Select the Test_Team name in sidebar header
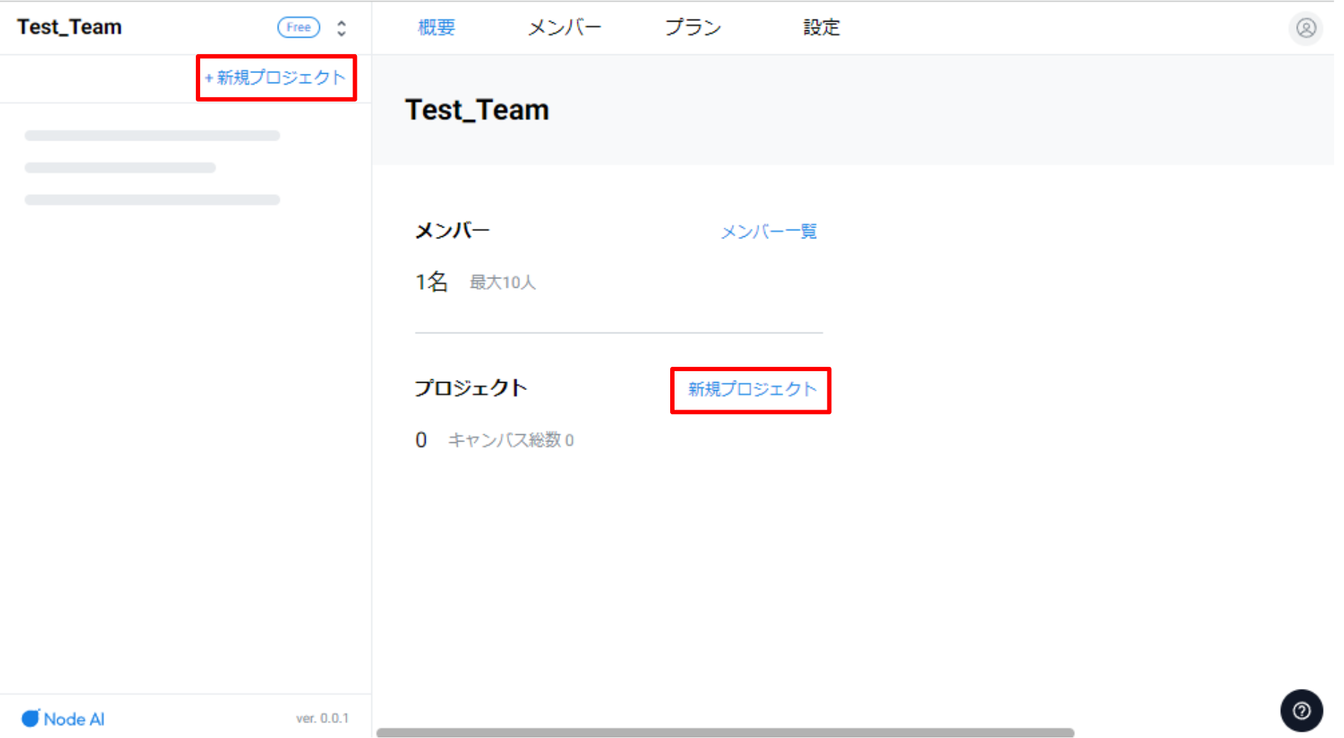This screenshot has height=738, width=1344. coord(70,27)
